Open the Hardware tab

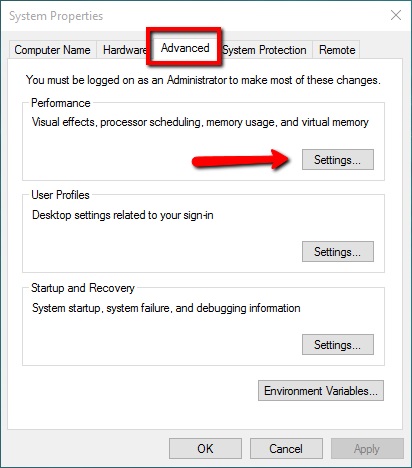click(124, 50)
